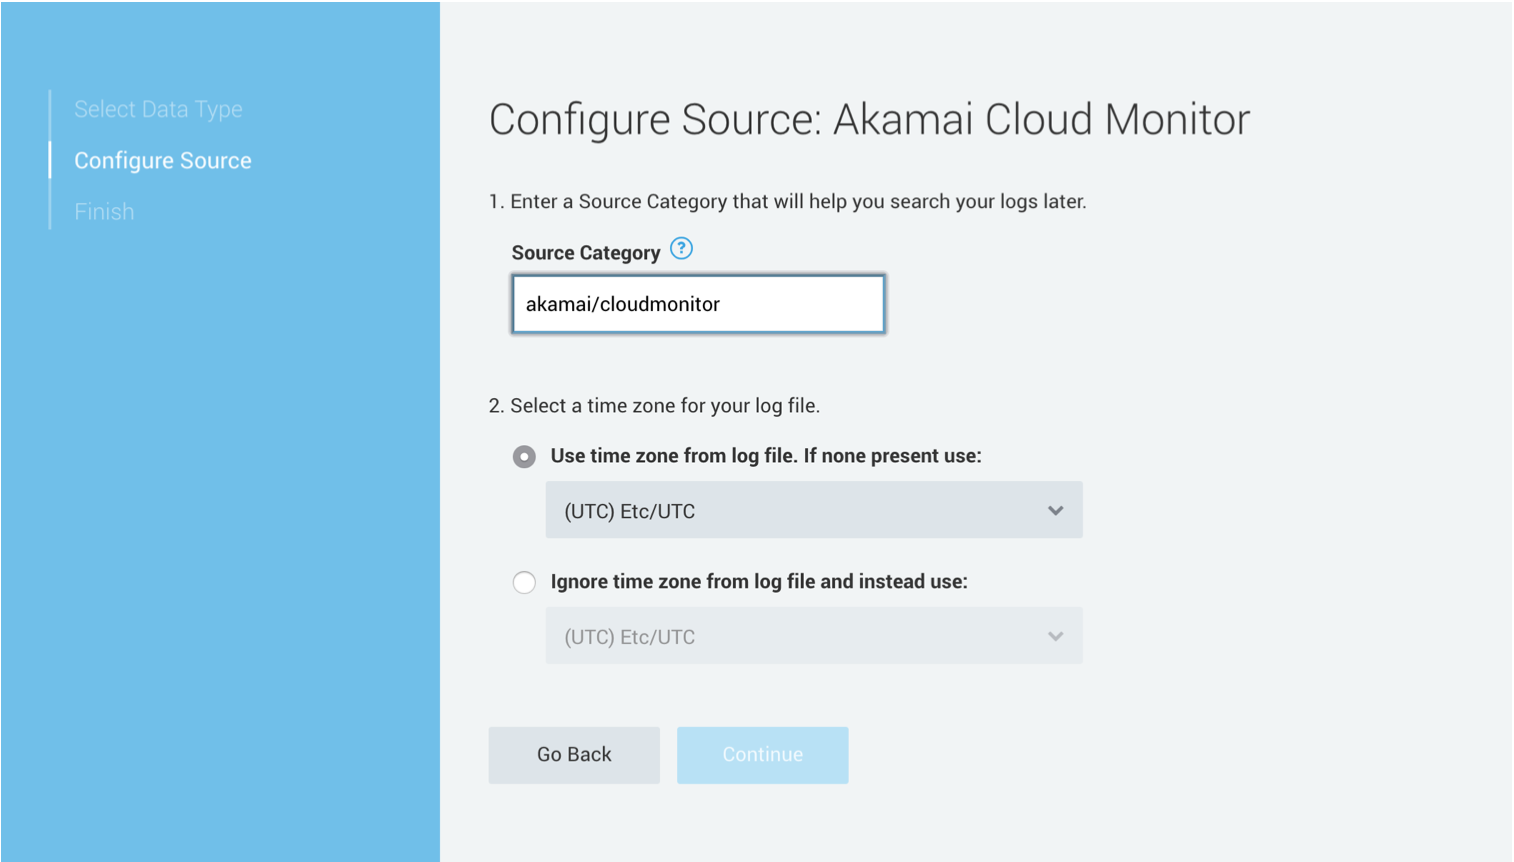The height and width of the screenshot is (862, 1514).
Task: Click the chevron arrow on second time zone dropdown
Action: [1055, 637]
